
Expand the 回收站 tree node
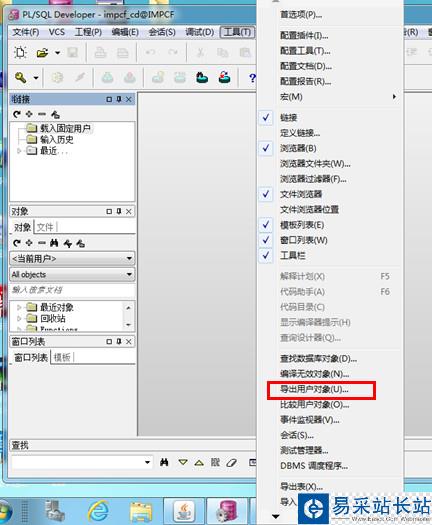pos(19,318)
